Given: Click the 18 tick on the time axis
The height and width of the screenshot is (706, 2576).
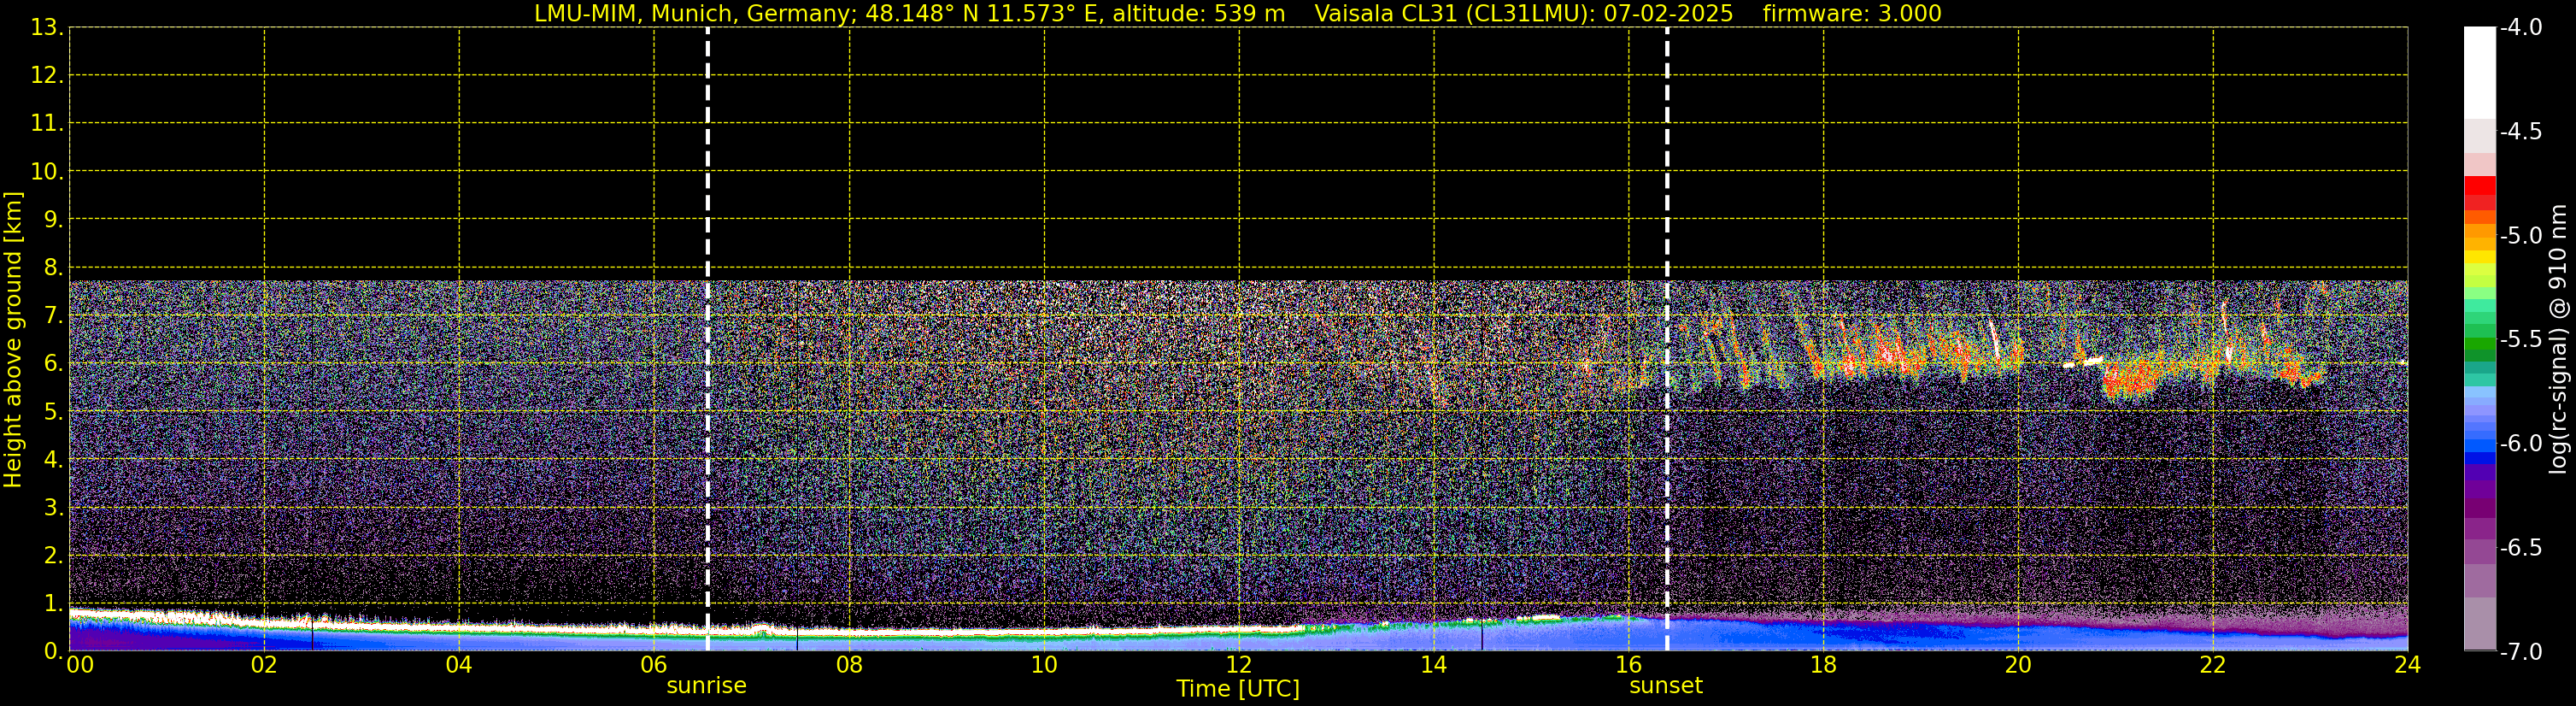Looking at the screenshot, I should pos(1823,666).
